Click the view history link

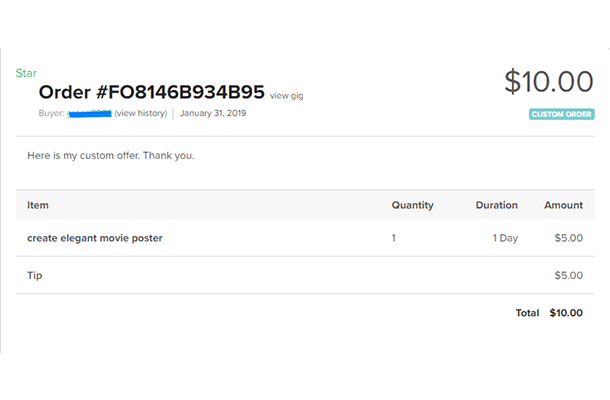click(x=141, y=114)
